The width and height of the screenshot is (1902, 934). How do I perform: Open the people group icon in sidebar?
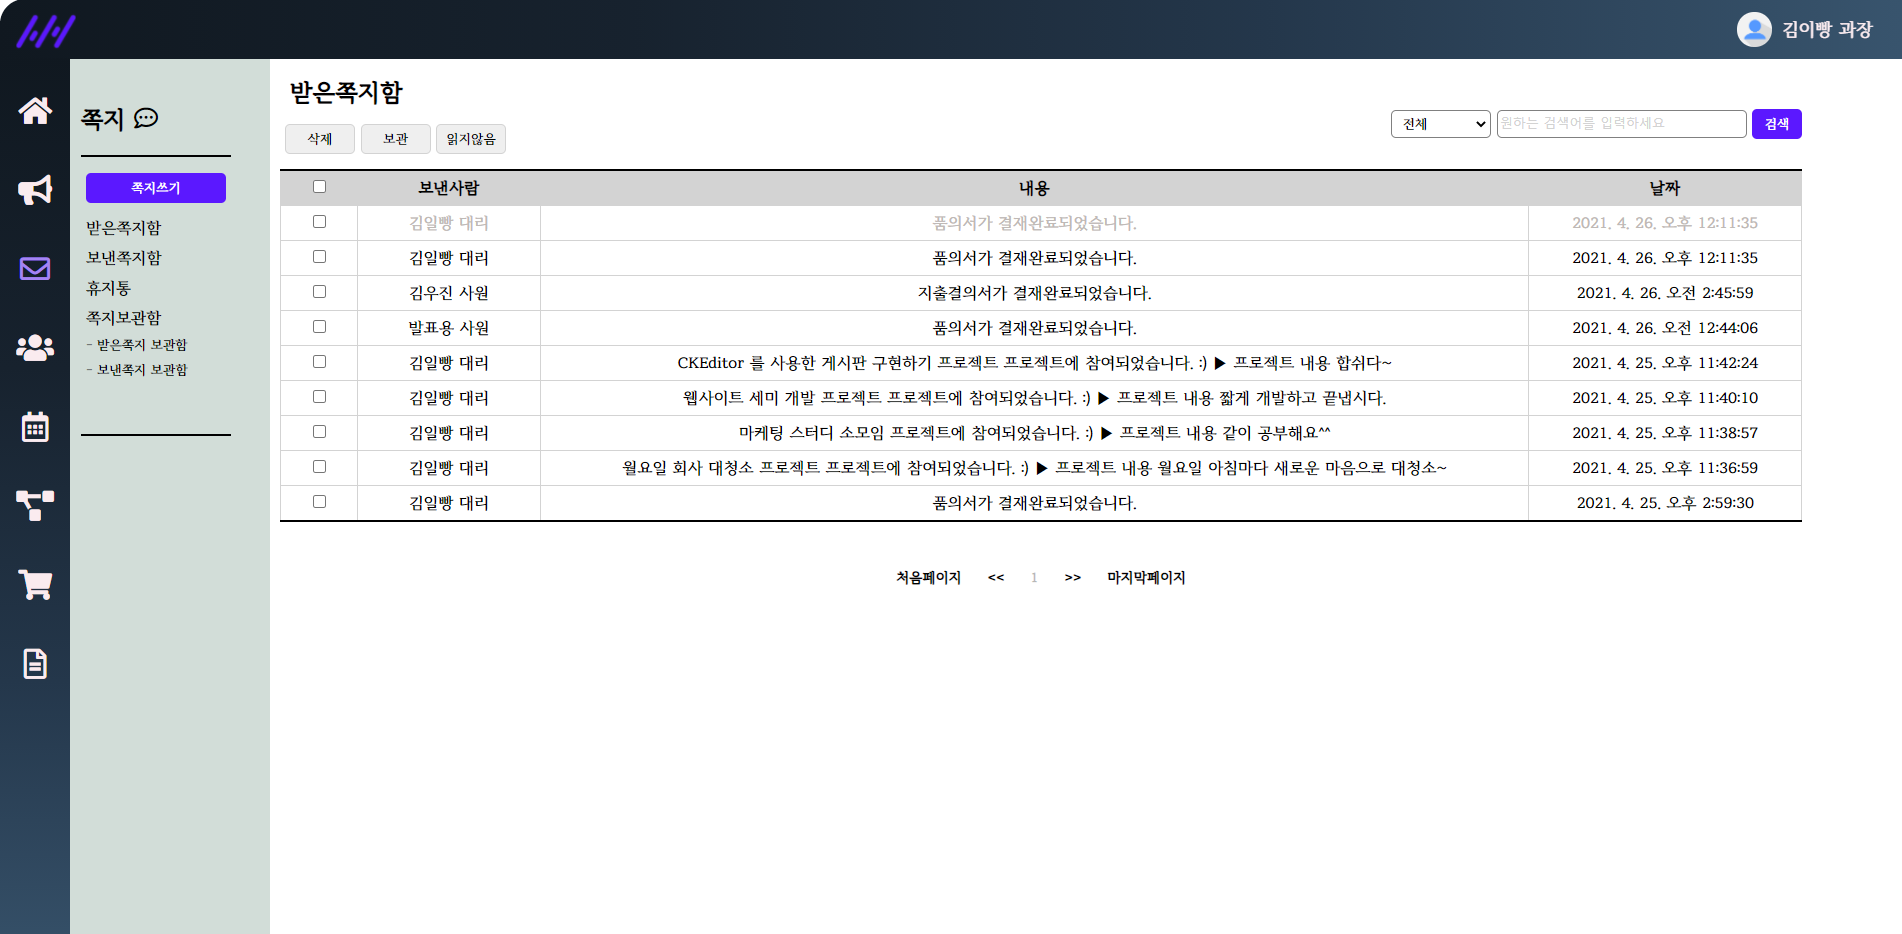(x=35, y=348)
